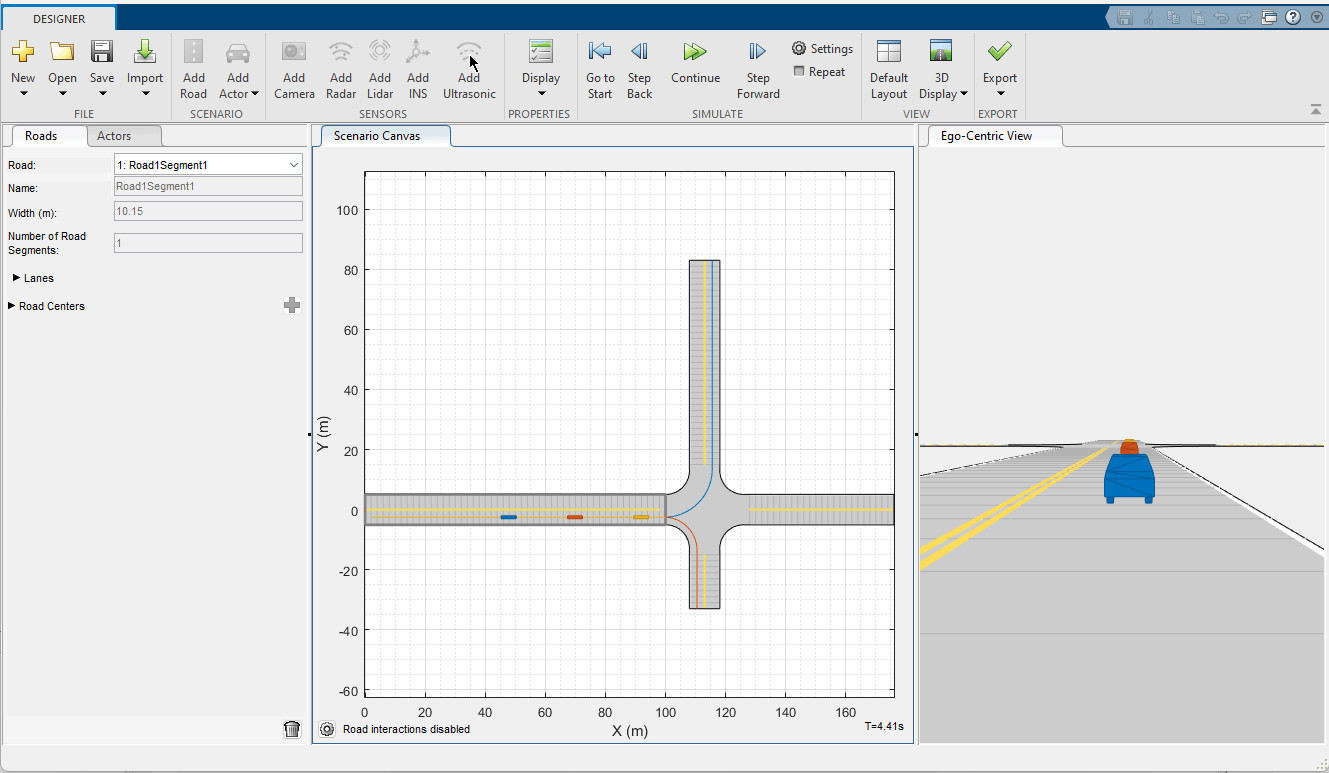The image size is (1329, 773).
Task: Toggle the Repeat checkbox
Action: tap(799, 72)
